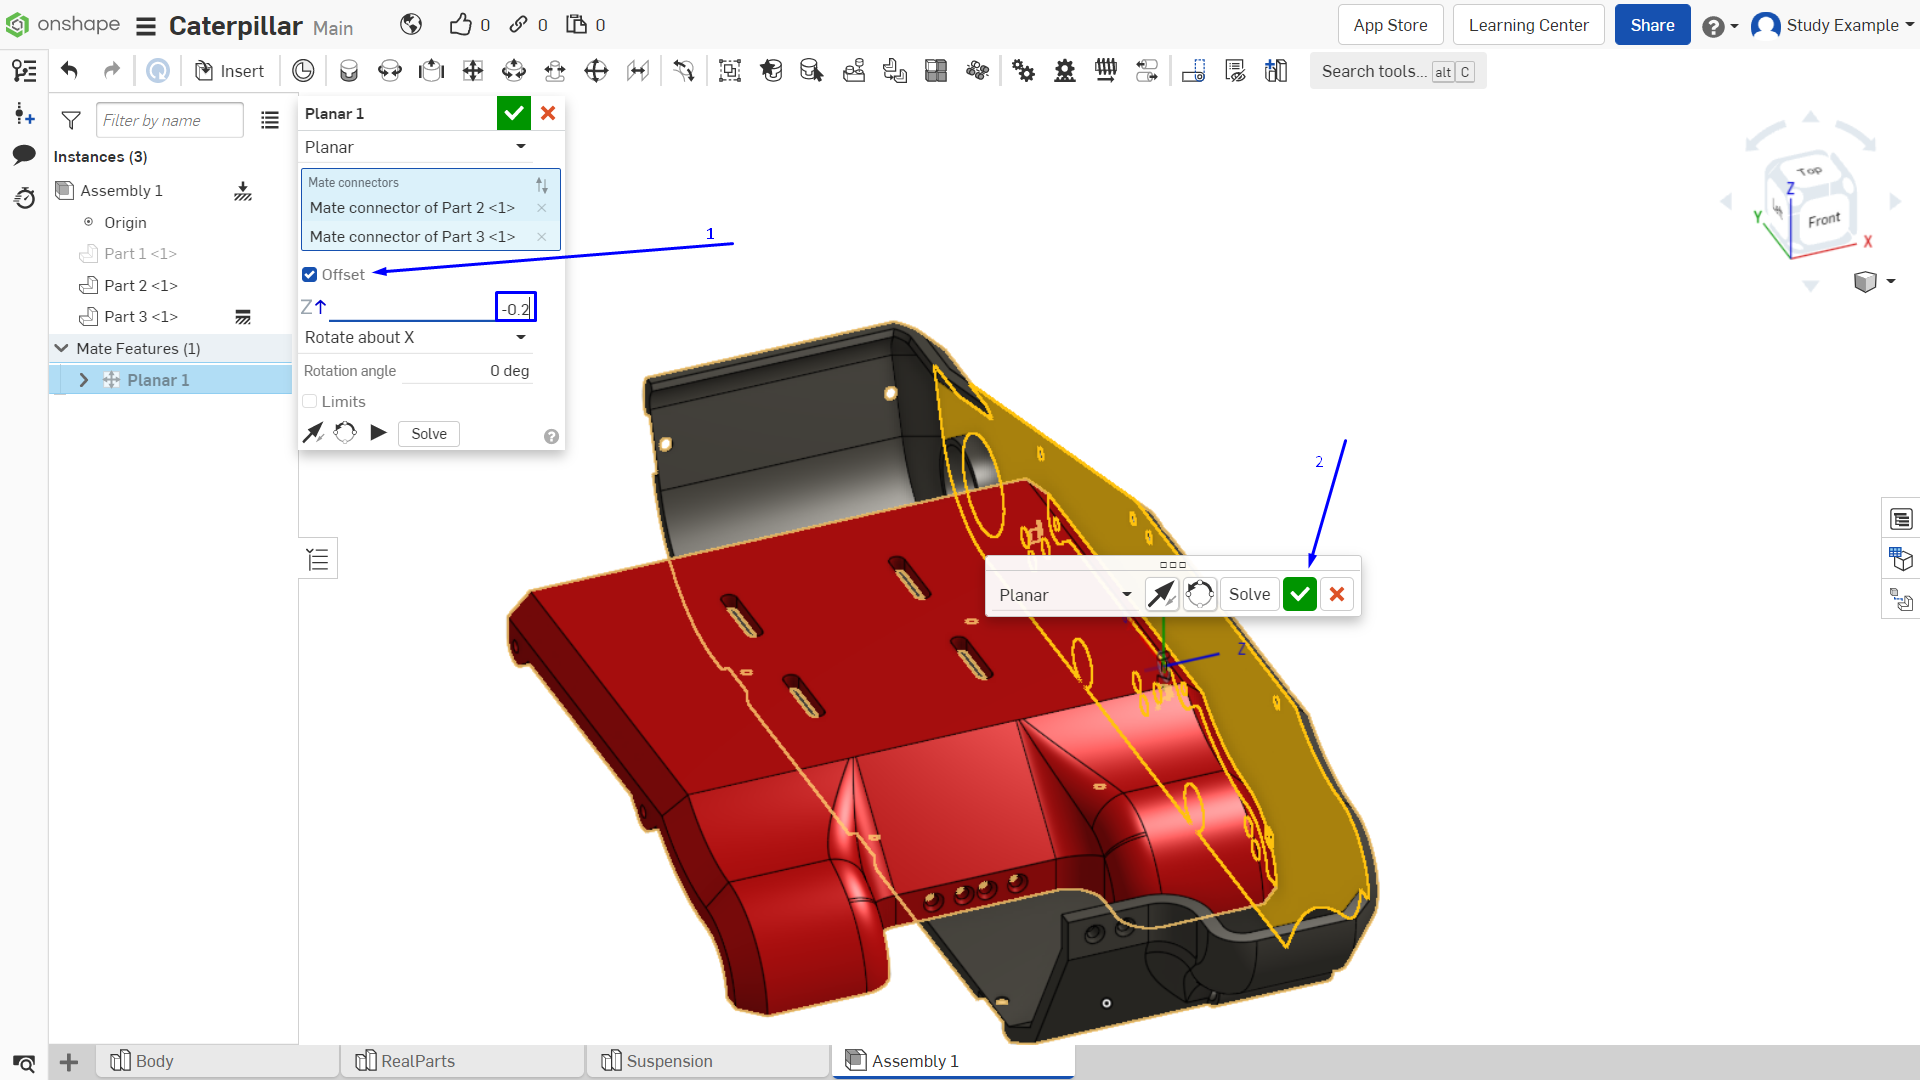Open the mate type Planar dropdown in dialog

pyautogui.click(x=416, y=147)
